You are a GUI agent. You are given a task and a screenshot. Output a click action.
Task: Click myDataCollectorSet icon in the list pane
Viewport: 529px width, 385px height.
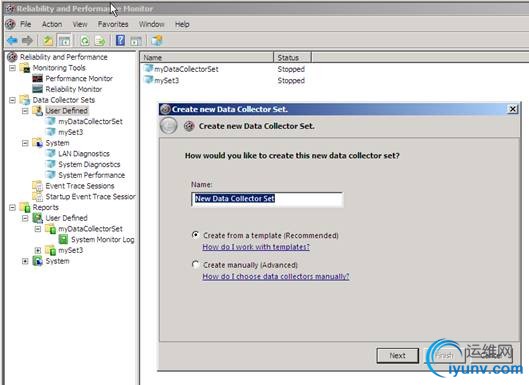148,69
